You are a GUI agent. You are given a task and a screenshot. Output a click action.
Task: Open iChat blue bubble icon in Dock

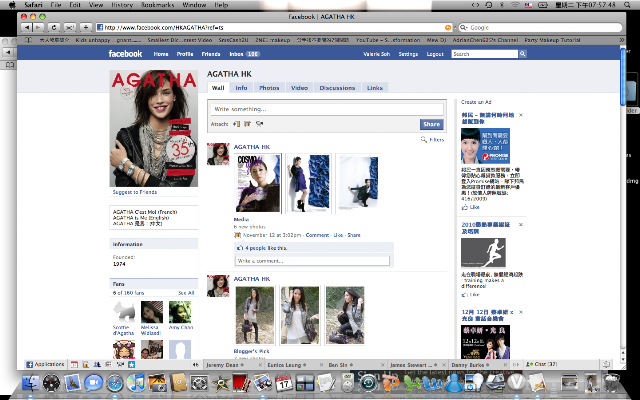coord(93,383)
